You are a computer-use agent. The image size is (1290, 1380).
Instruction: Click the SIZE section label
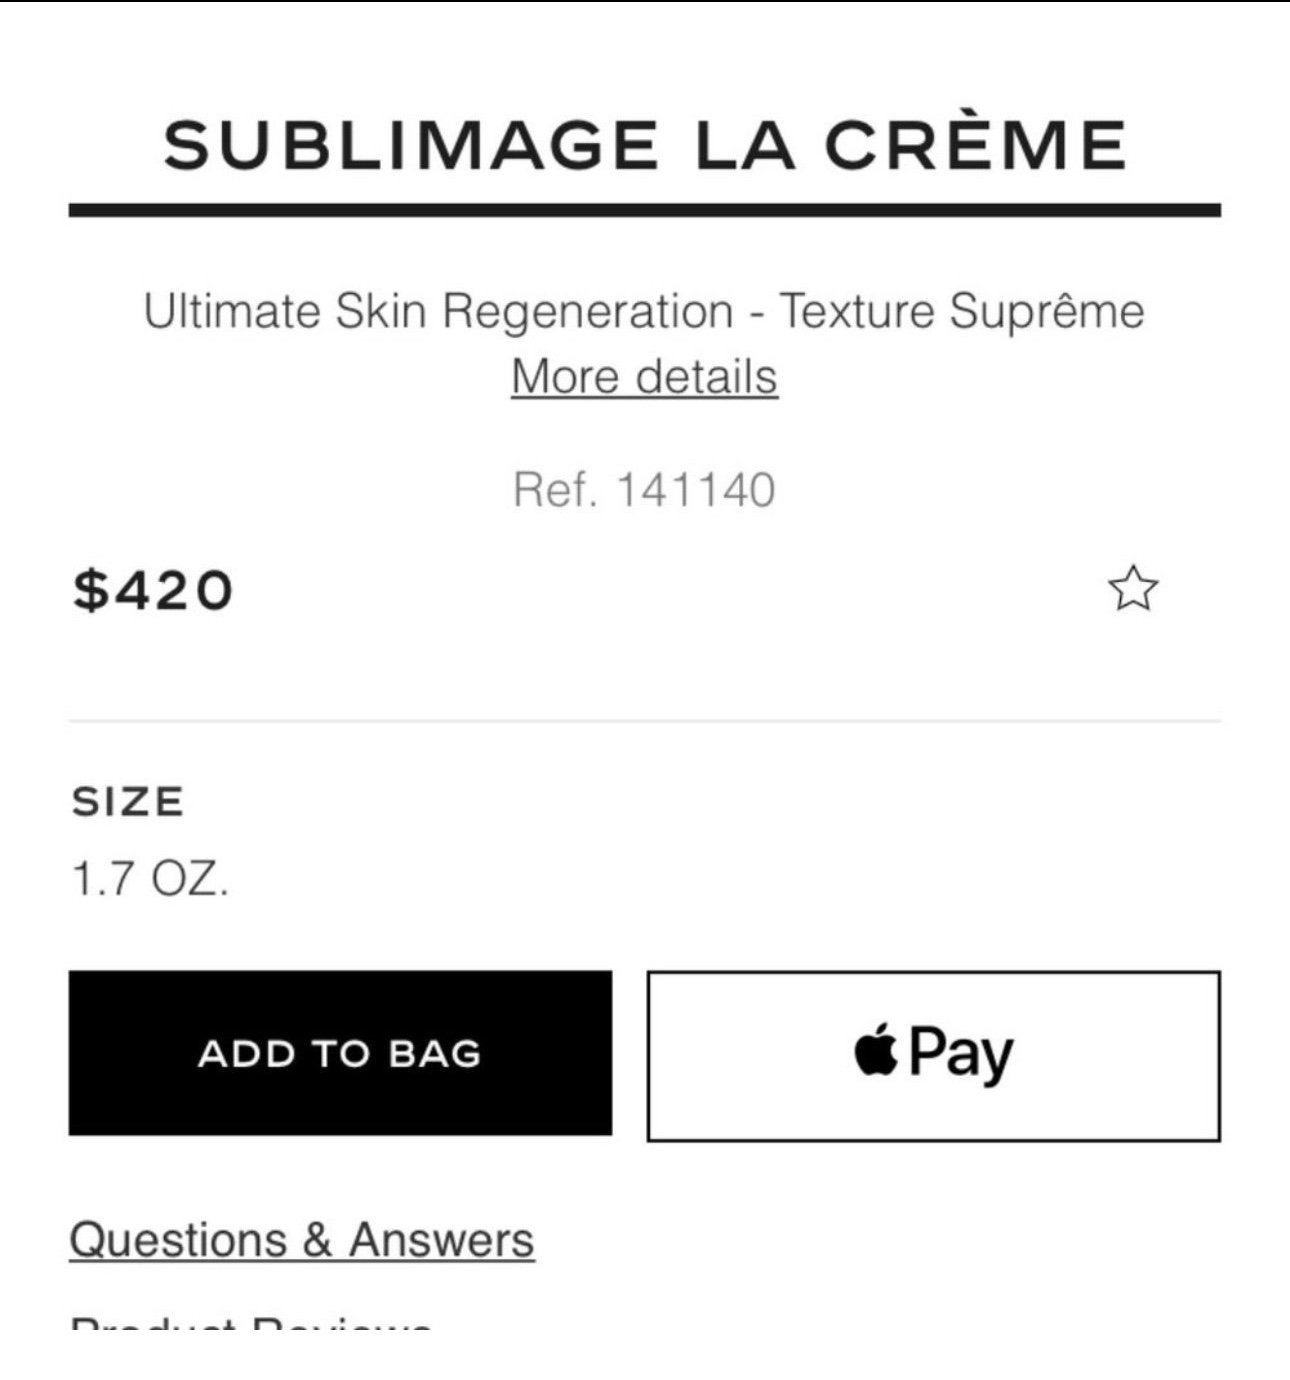pyautogui.click(x=128, y=802)
